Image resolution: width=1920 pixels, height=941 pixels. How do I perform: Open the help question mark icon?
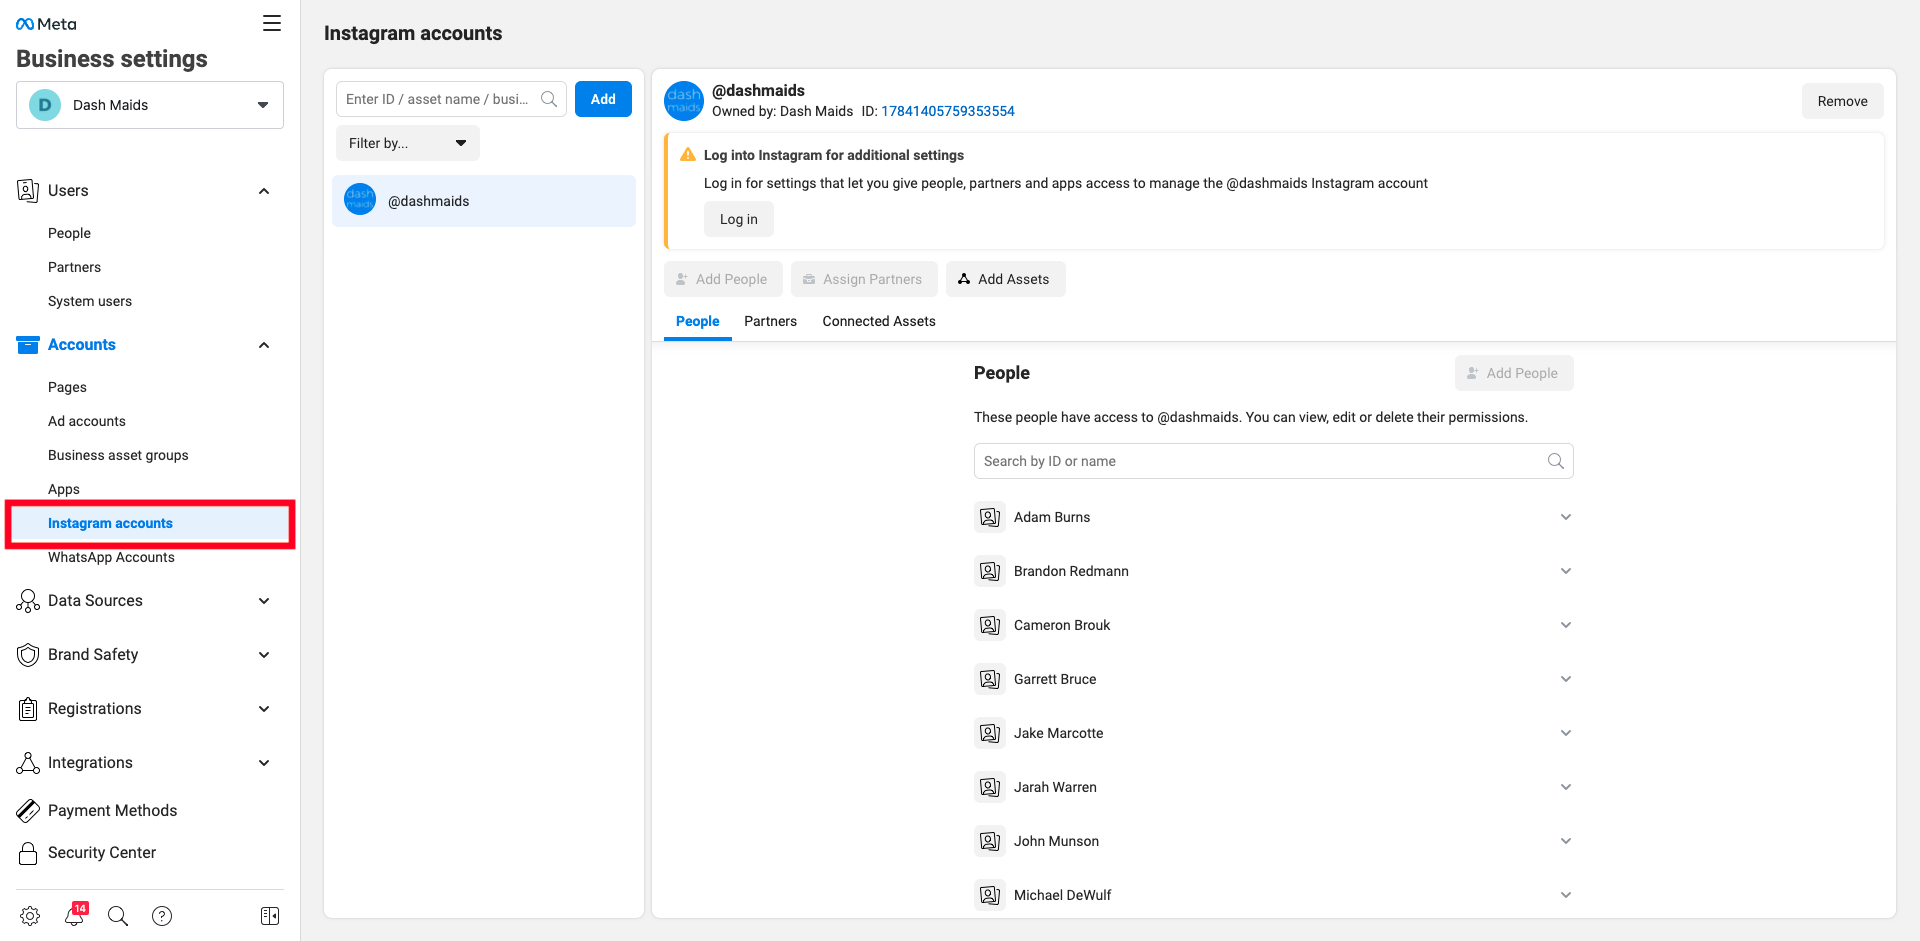(x=162, y=916)
